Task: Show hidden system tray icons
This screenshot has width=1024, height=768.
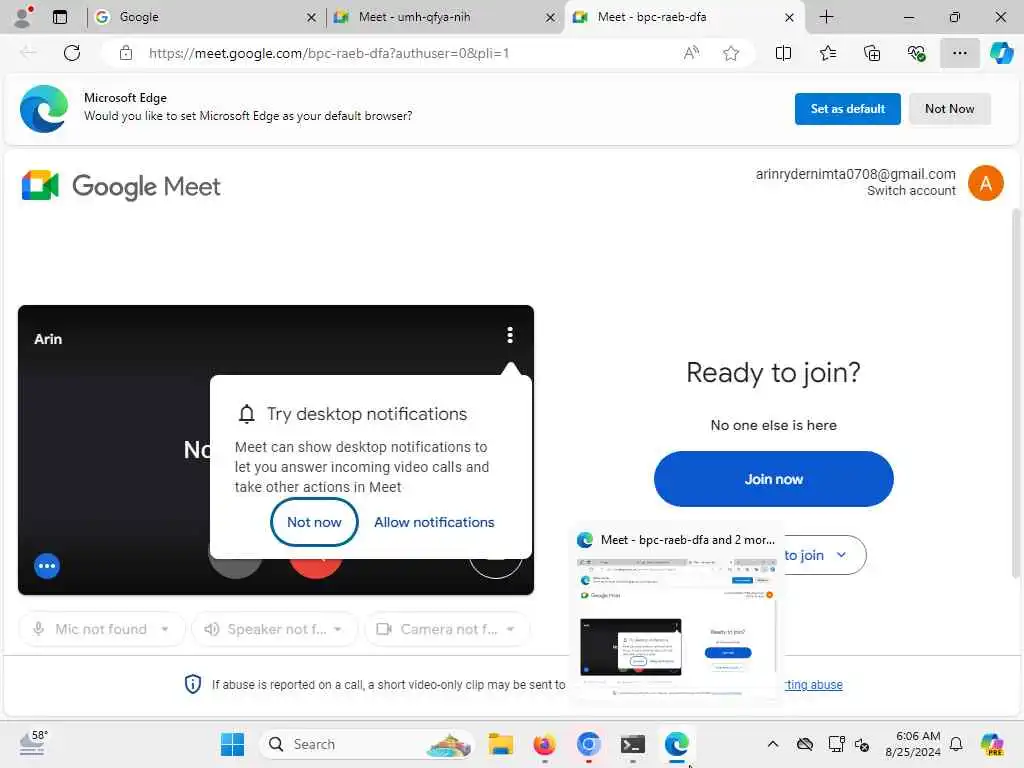Action: click(773, 744)
